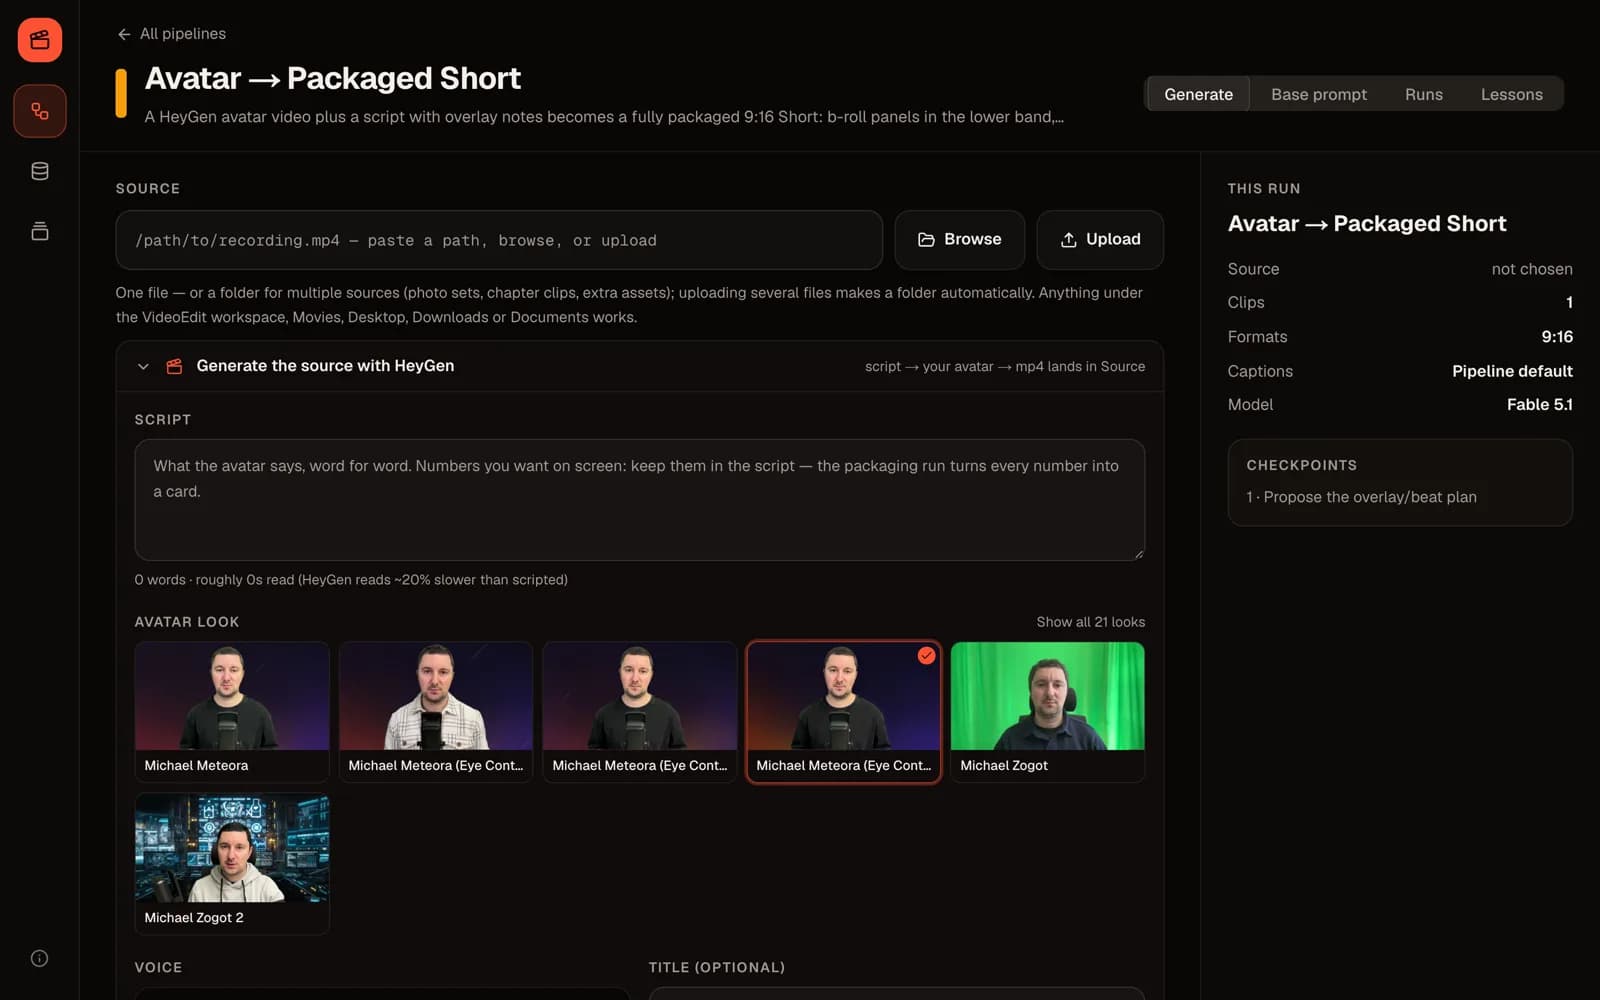
Task: Focus the source path input field
Action: (x=499, y=240)
